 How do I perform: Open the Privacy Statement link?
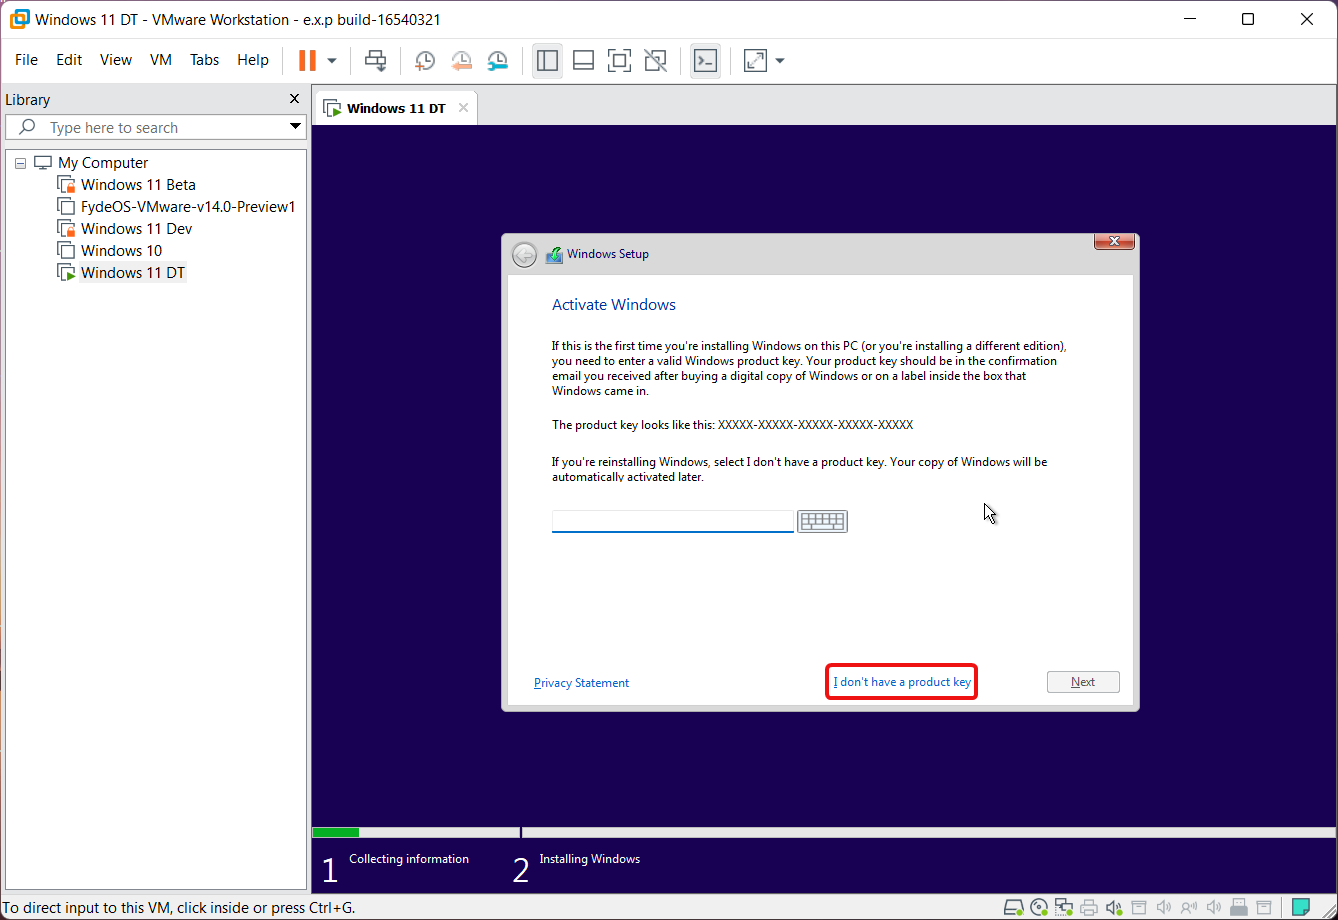click(x=582, y=683)
